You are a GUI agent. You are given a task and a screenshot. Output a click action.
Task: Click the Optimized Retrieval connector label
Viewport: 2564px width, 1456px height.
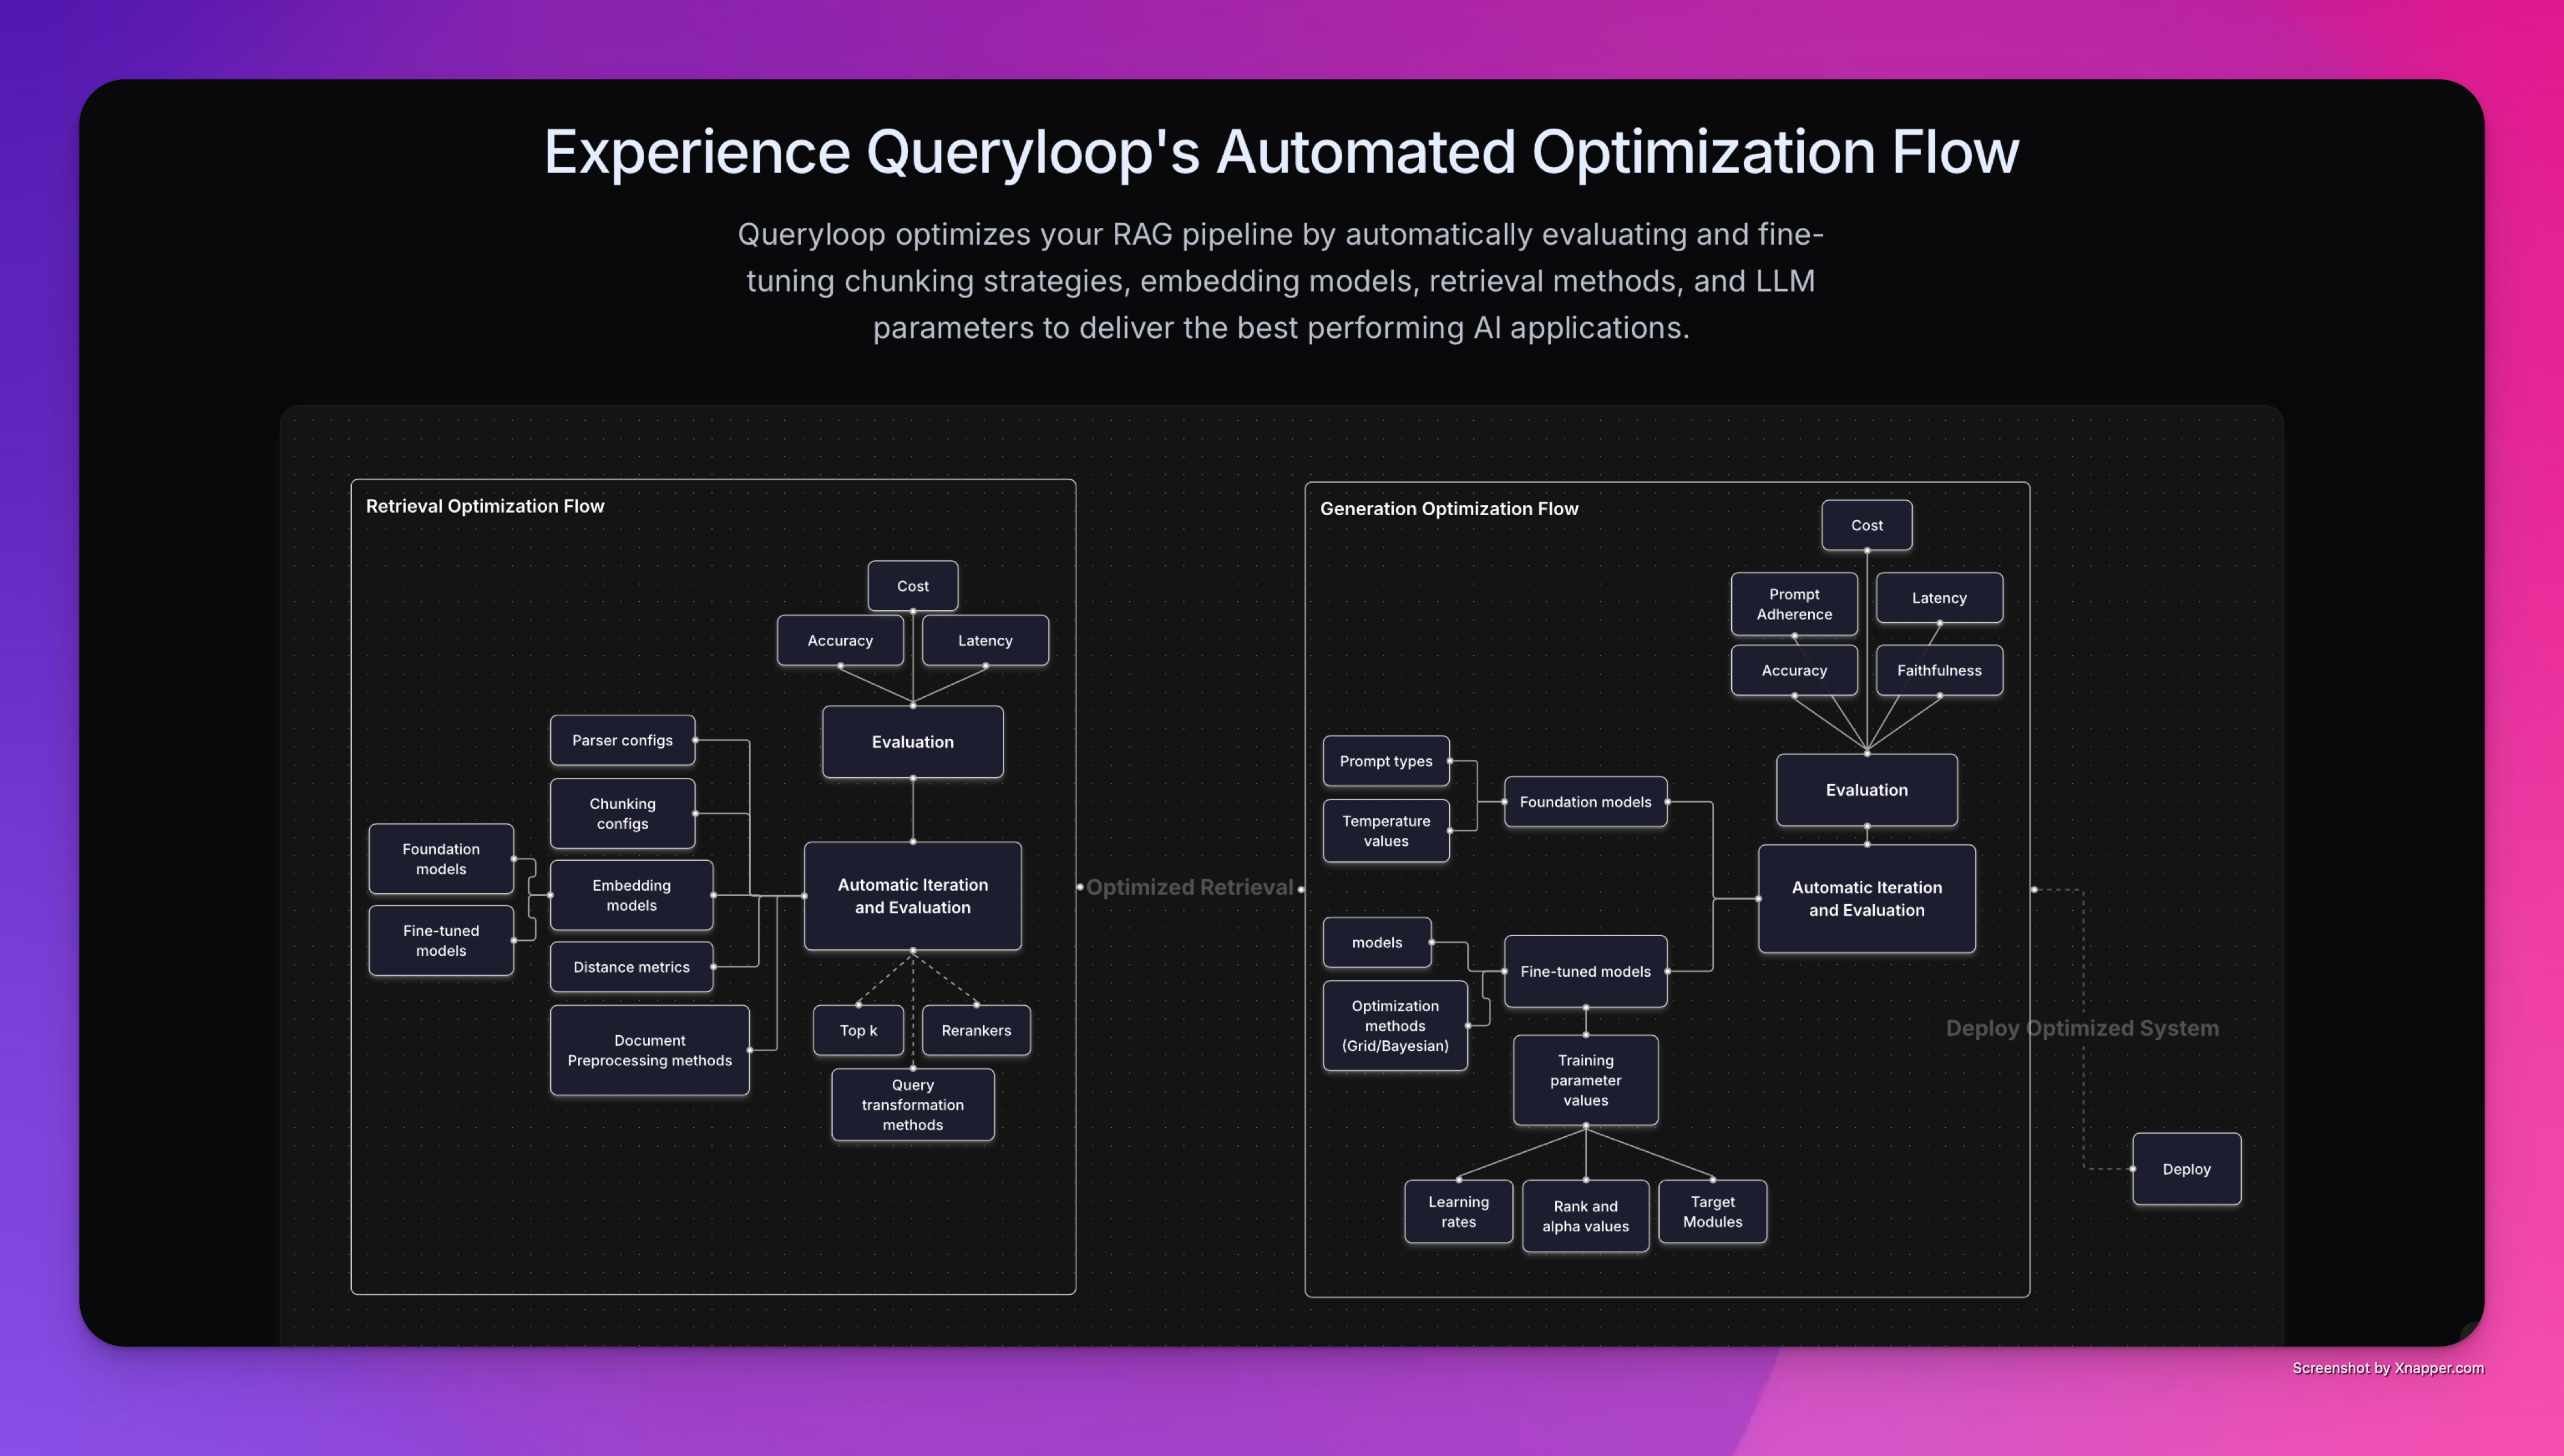pyautogui.click(x=1189, y=887)
